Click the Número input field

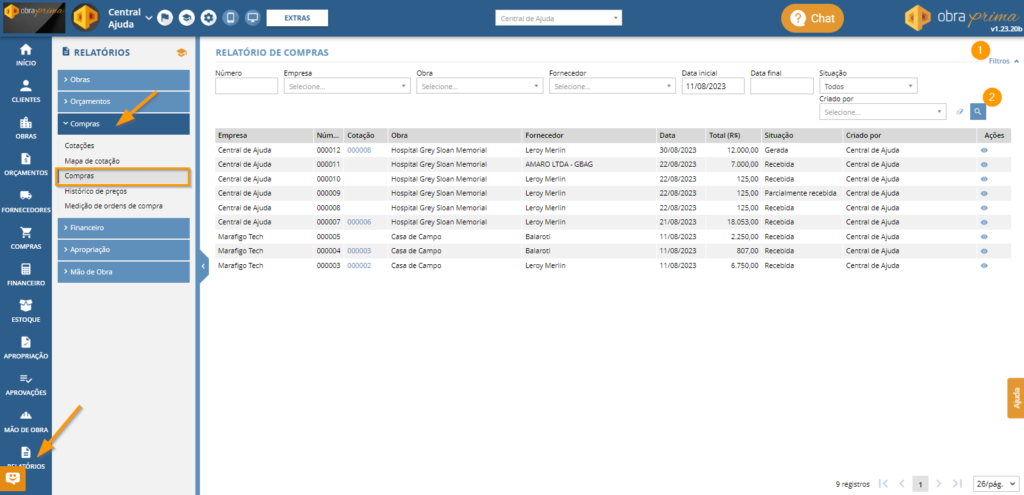247,86
